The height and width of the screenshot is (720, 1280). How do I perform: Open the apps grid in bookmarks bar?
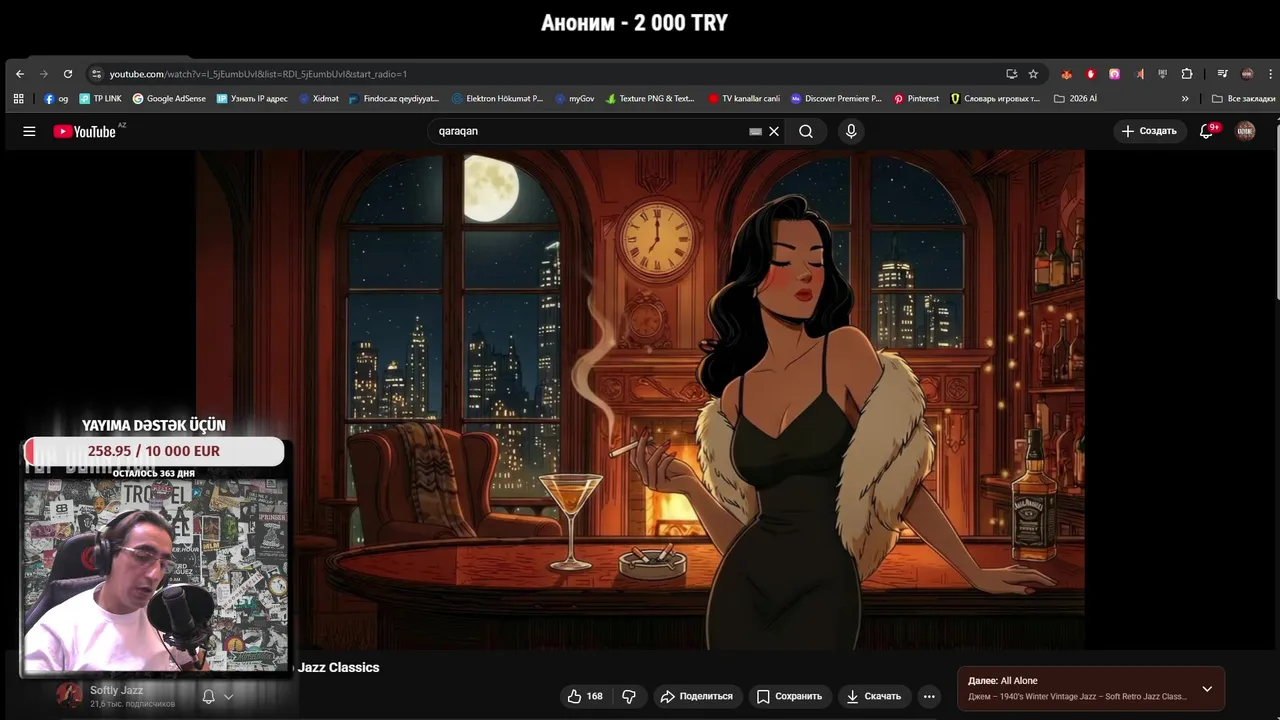click(x=18, y=99)
